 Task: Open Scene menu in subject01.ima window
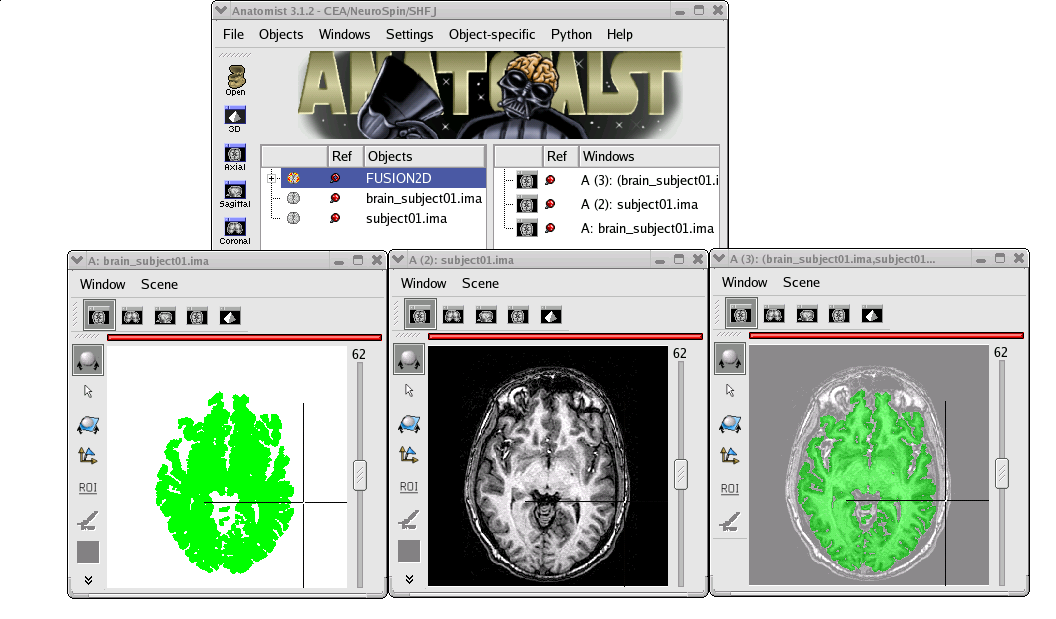click(x=480, y=284)
